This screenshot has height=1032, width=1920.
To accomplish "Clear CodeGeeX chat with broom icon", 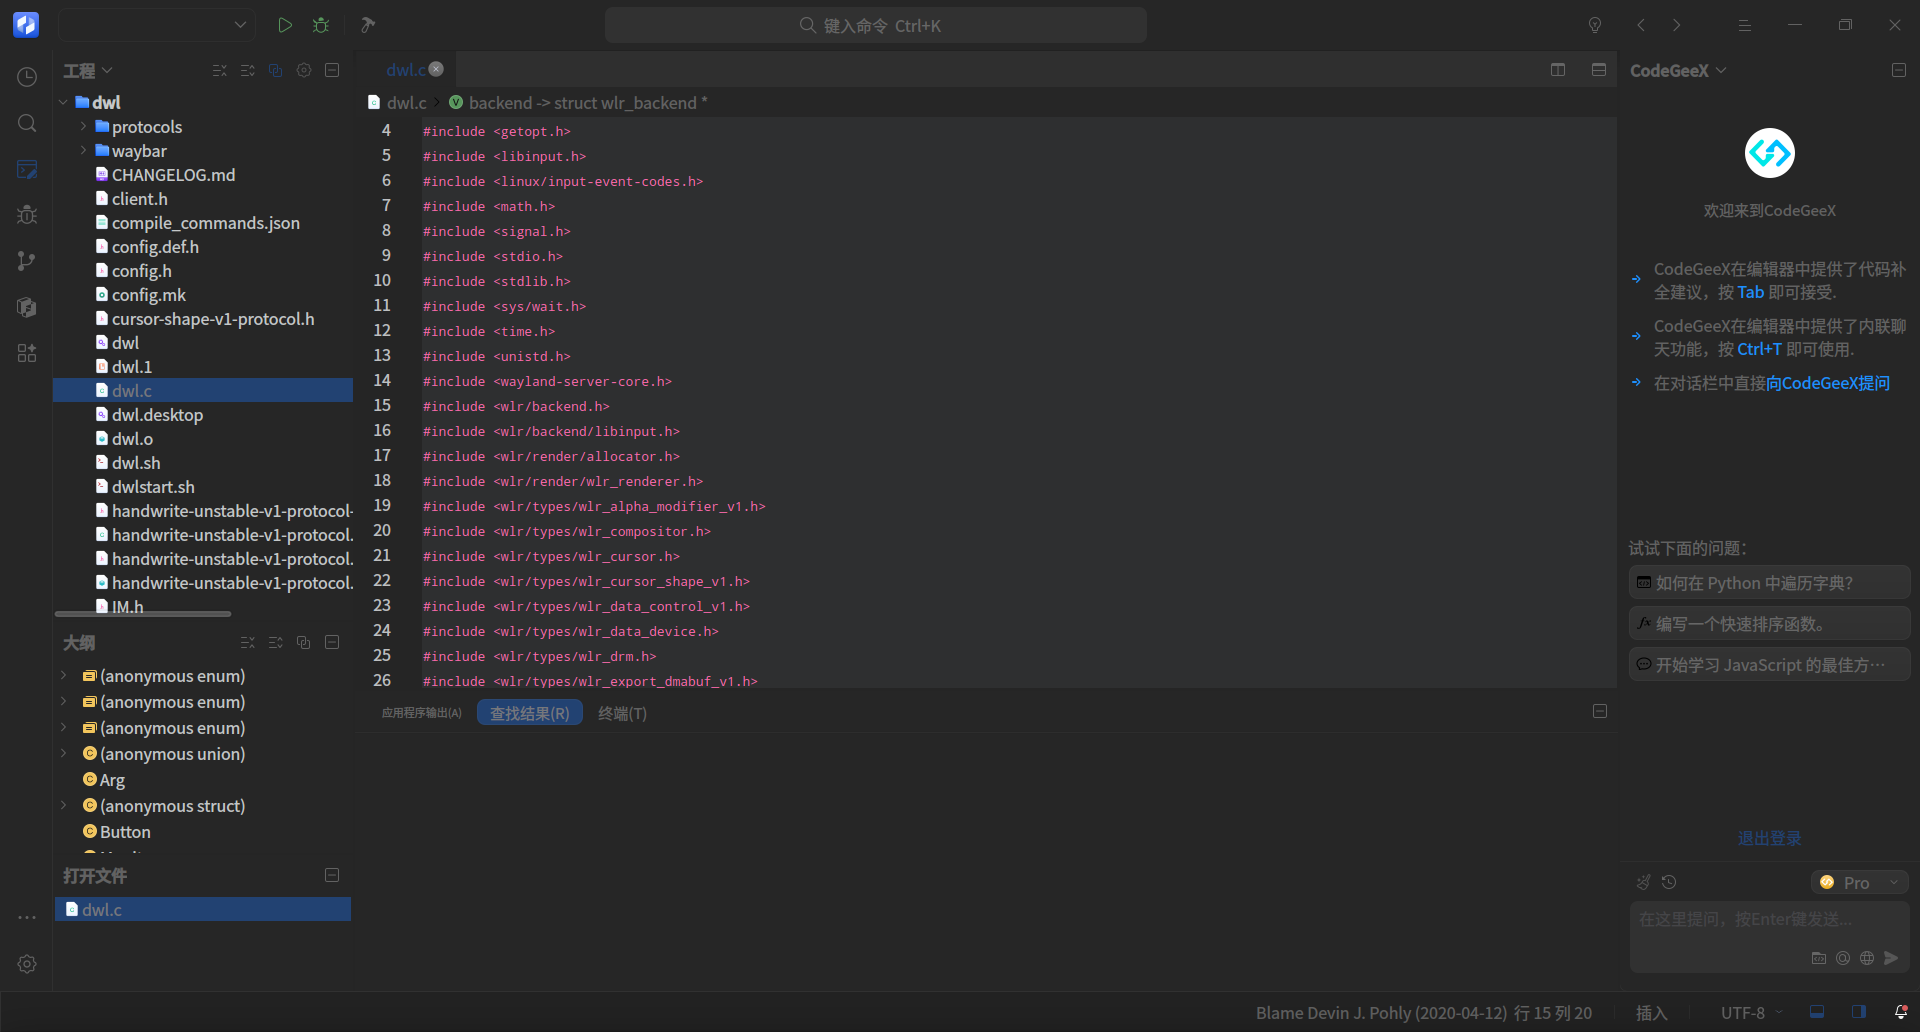I will pyautogui.click(x=1643, y=882).
